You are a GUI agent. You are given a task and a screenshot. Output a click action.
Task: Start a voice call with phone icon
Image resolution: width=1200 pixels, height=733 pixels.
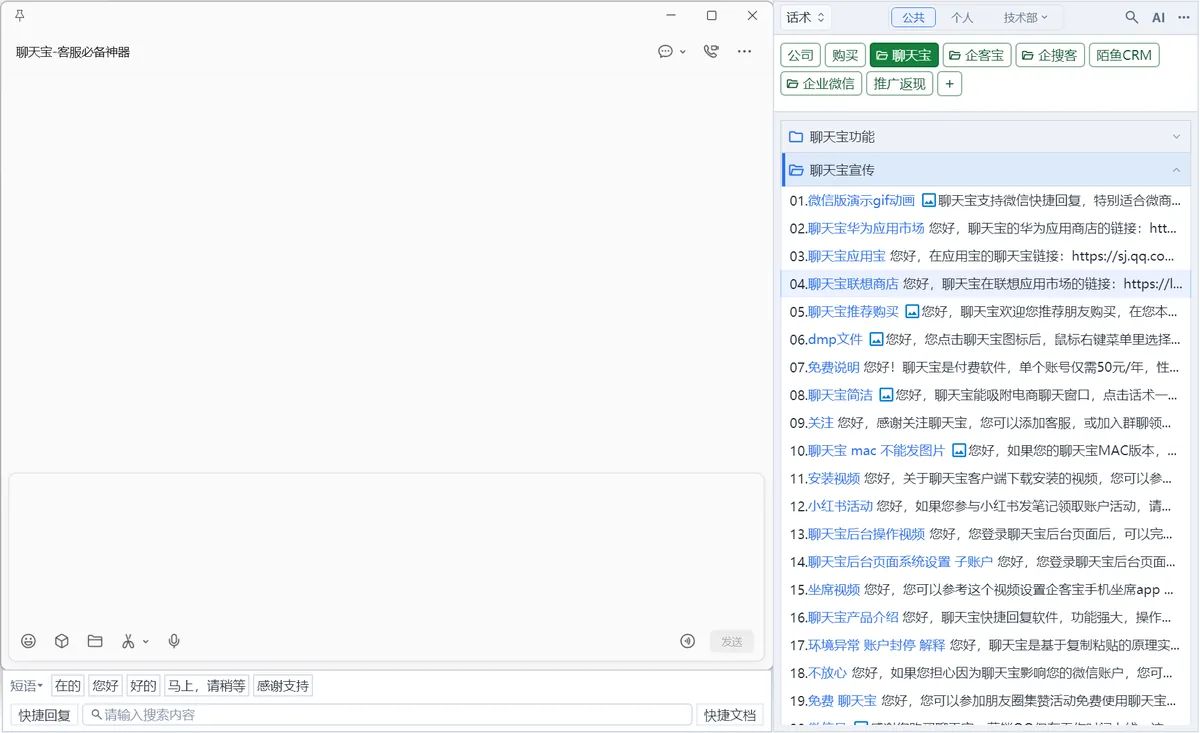pos(711,51)
